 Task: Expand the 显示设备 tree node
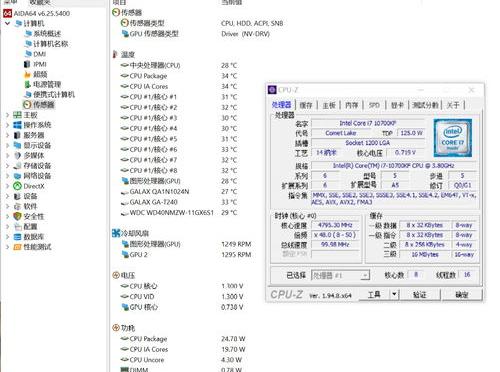7,146
